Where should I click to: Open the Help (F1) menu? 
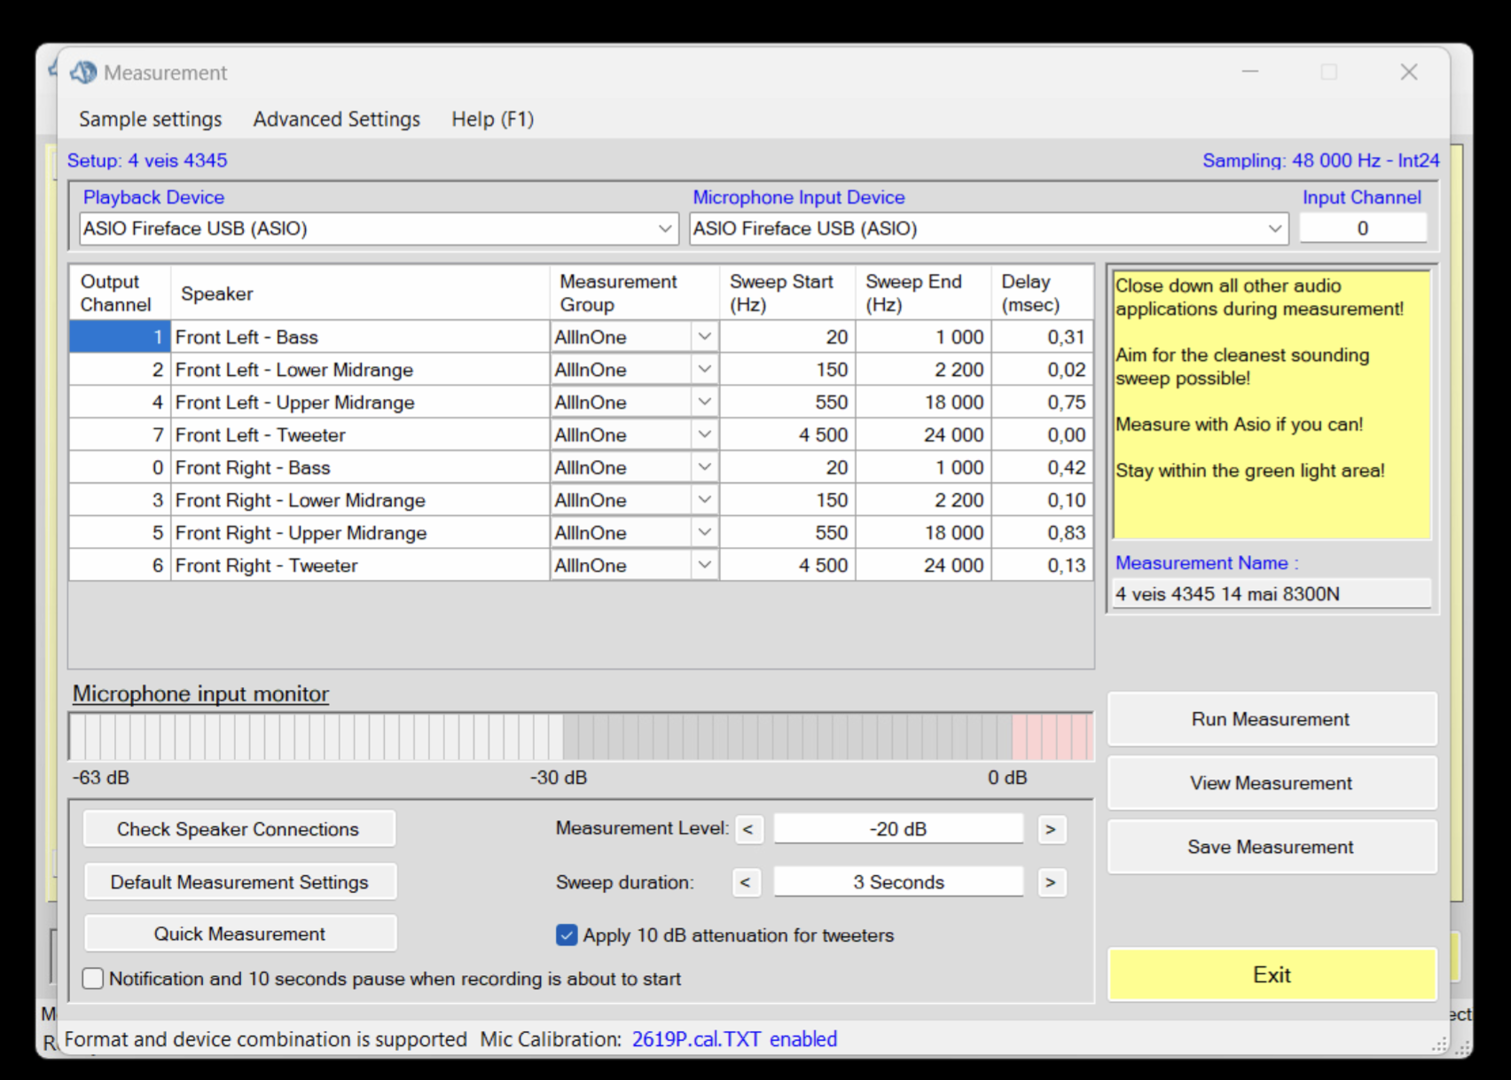(492, 119)
